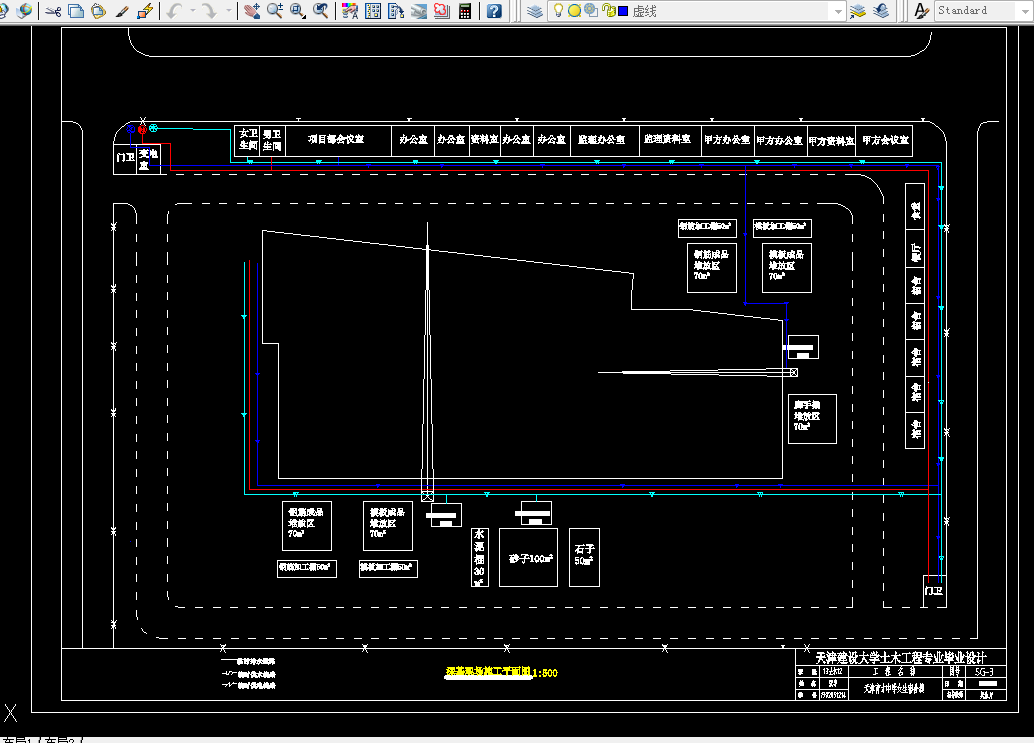Select the 变电室 label near entrance
The height and width of the screenshot is (743, 1034).
[148, 159]
